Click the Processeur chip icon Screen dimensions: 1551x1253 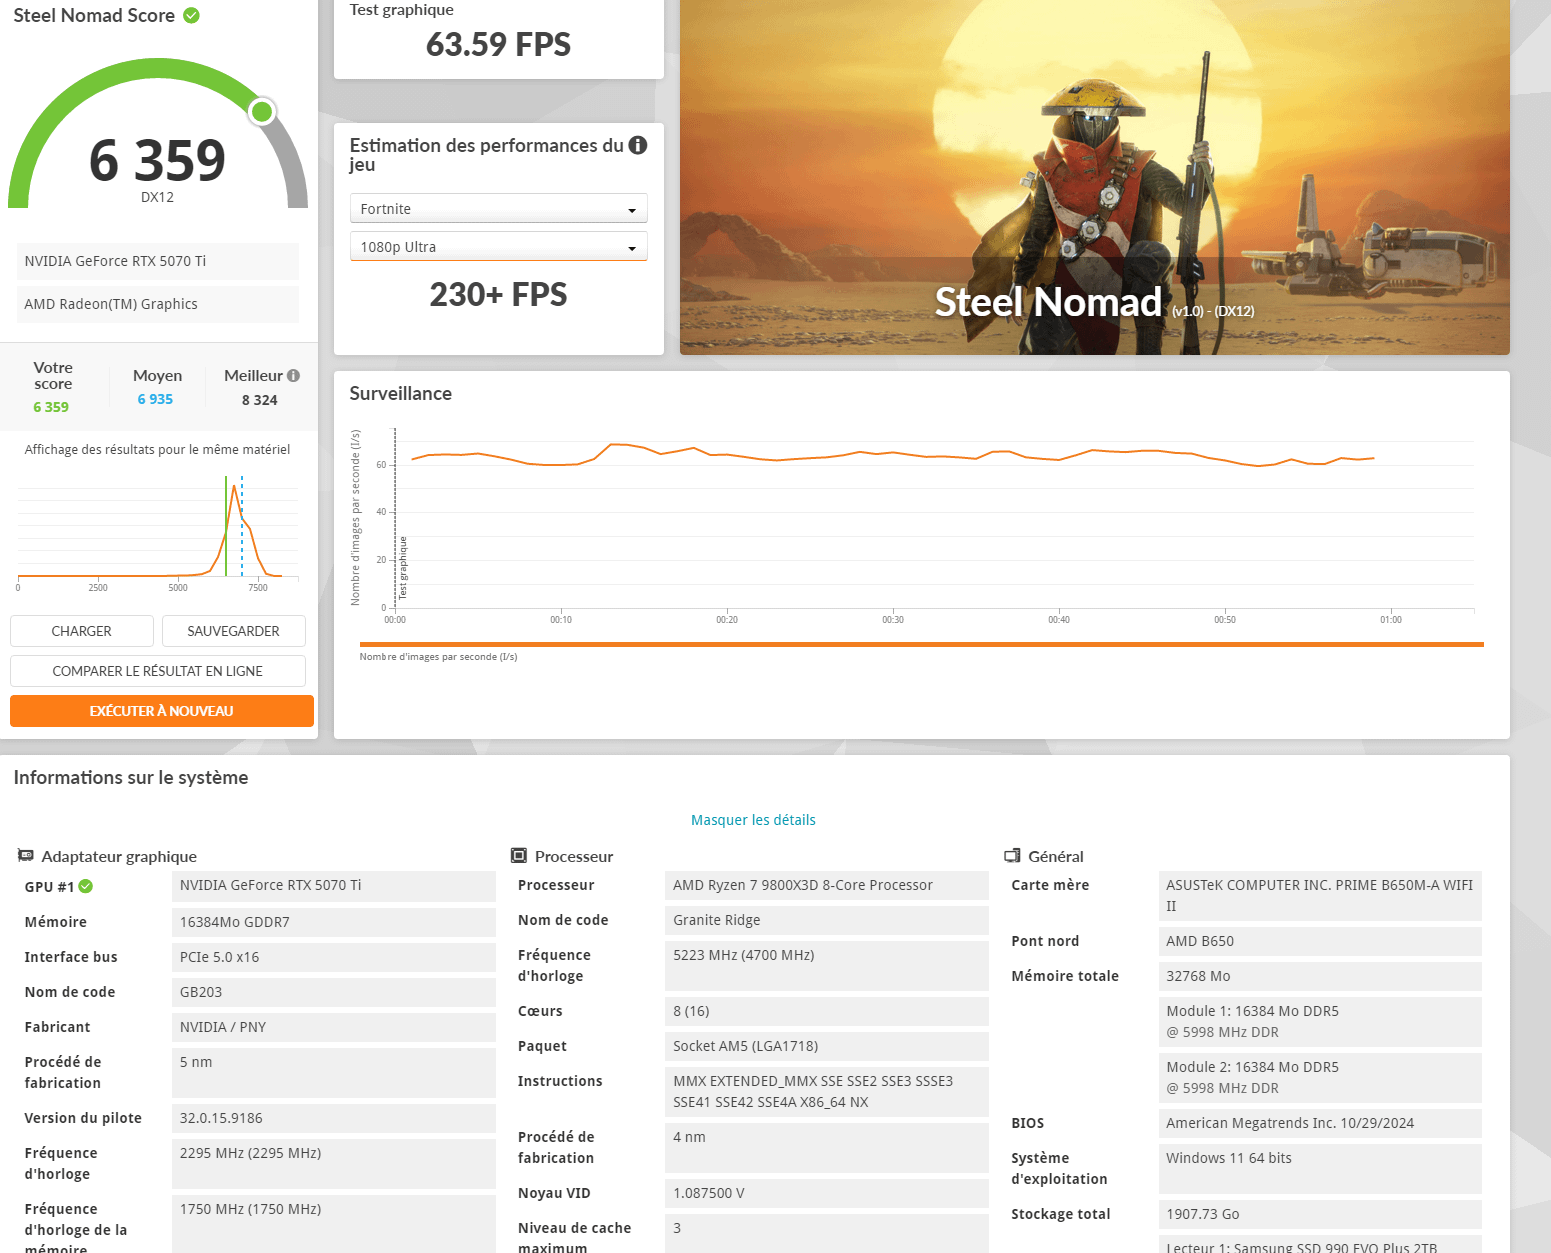(x=519, y=856)
